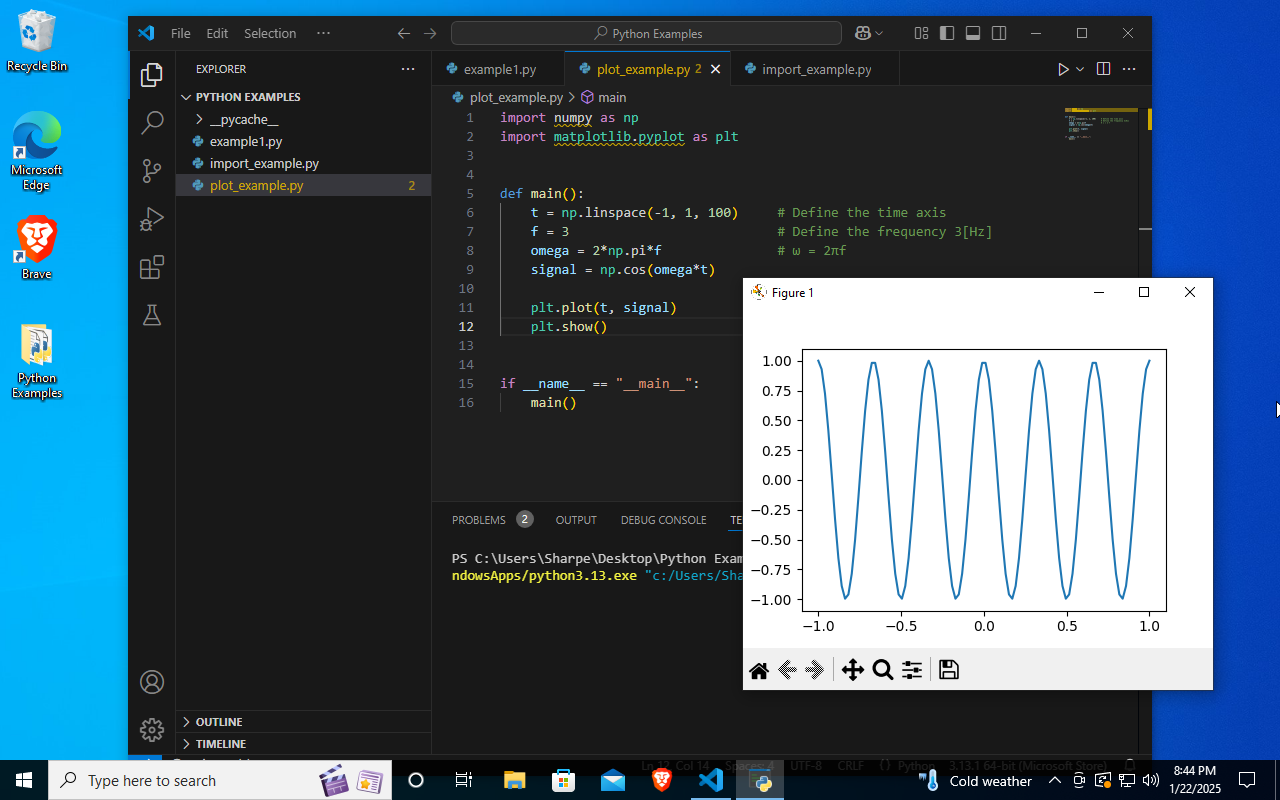This screenshot has width=1280, height=800.
Task: Open the Search view in activity bar
Action: coord(152,123)
